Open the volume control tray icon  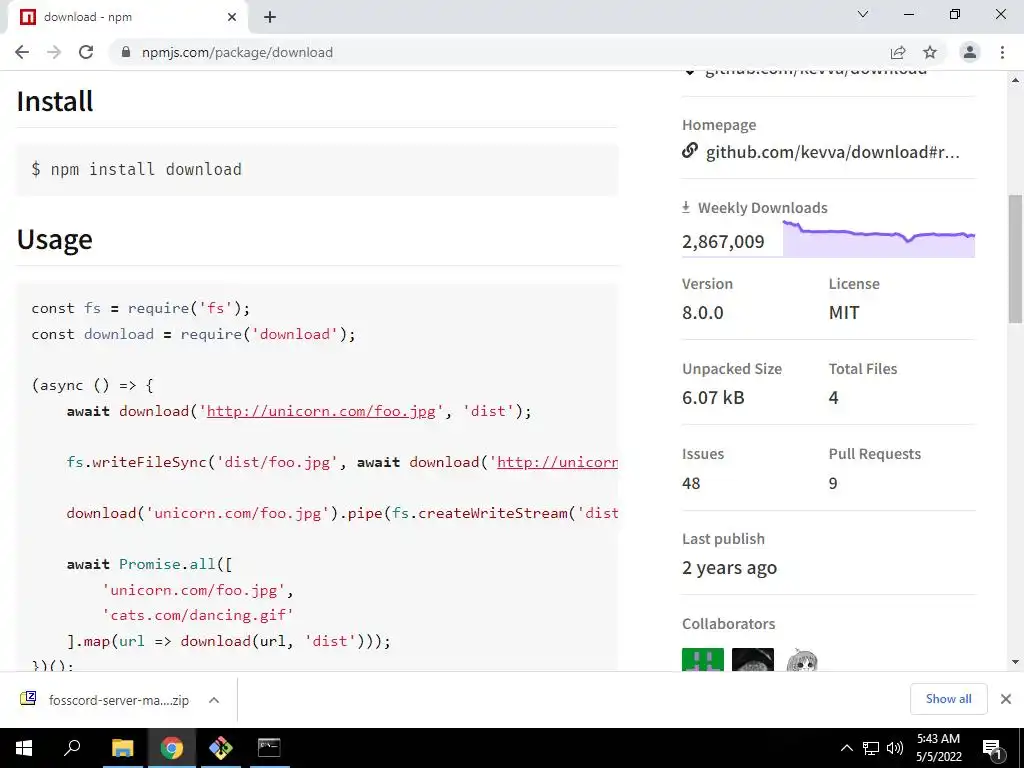(895, 748)
